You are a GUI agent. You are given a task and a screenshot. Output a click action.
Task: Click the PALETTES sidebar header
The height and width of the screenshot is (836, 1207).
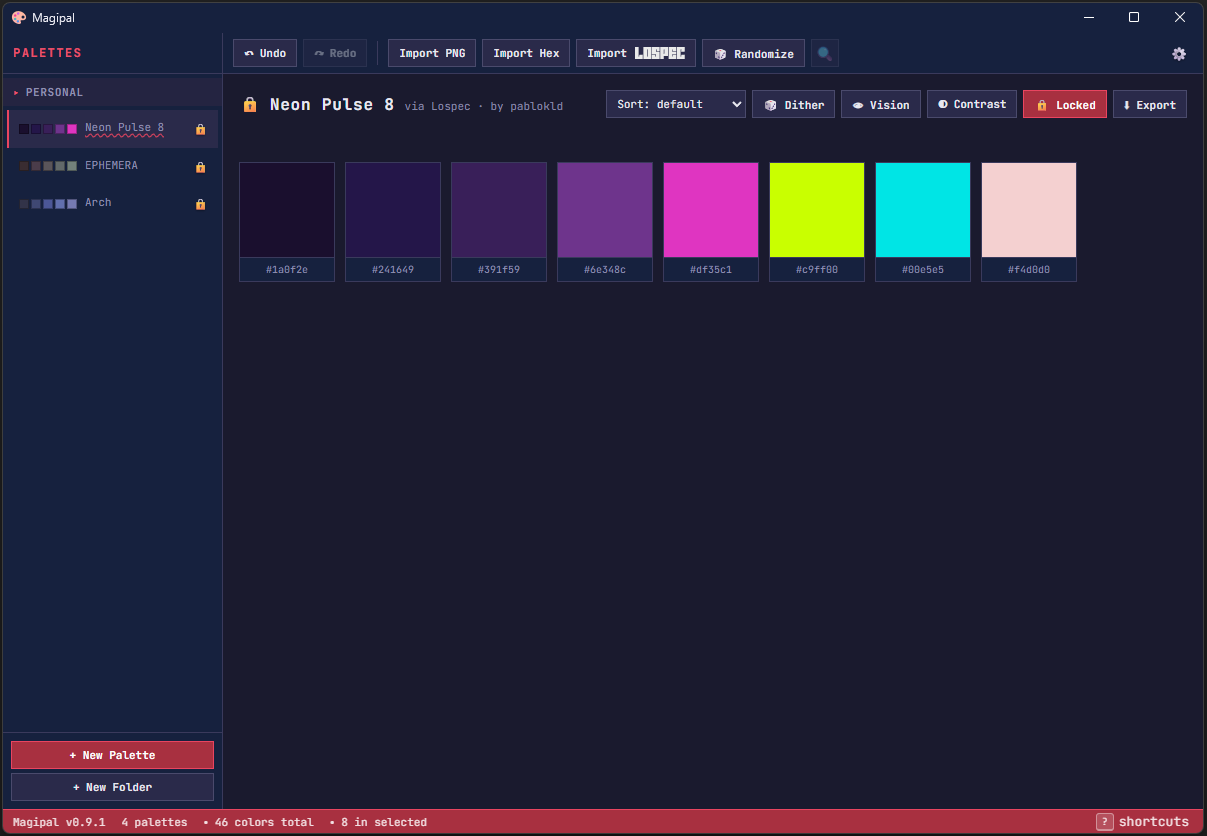pos(47,53)
